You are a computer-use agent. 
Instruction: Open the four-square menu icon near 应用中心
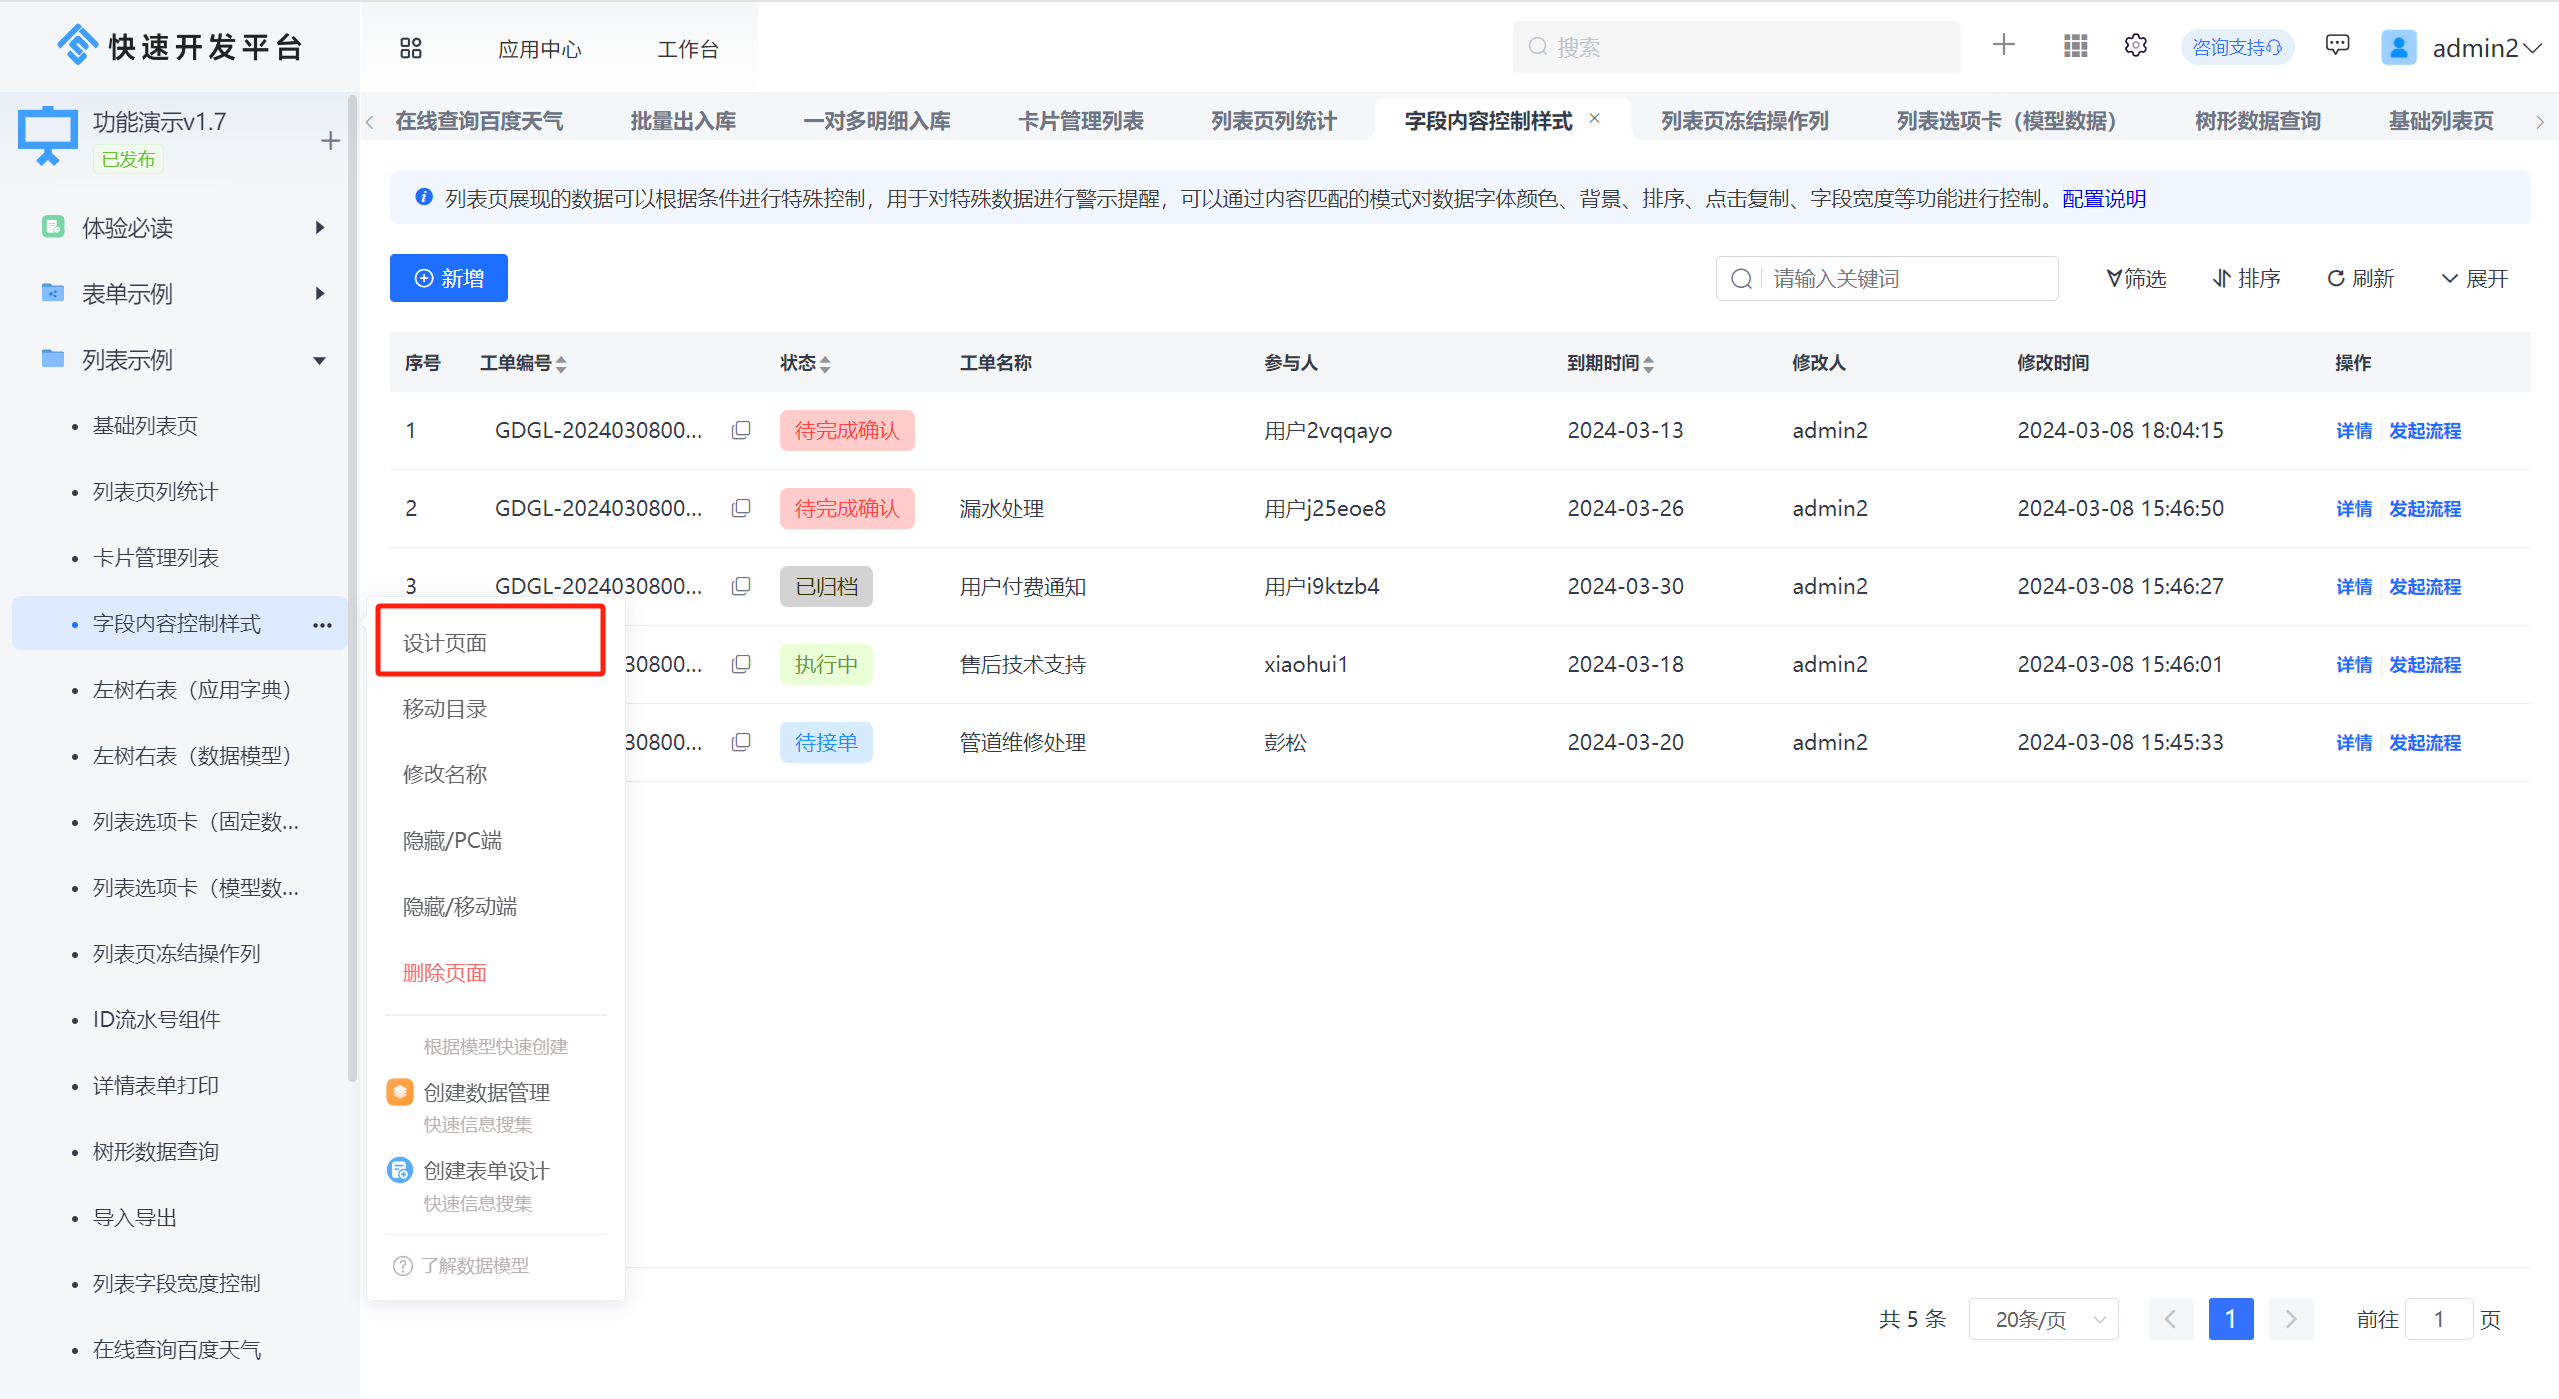411,48
